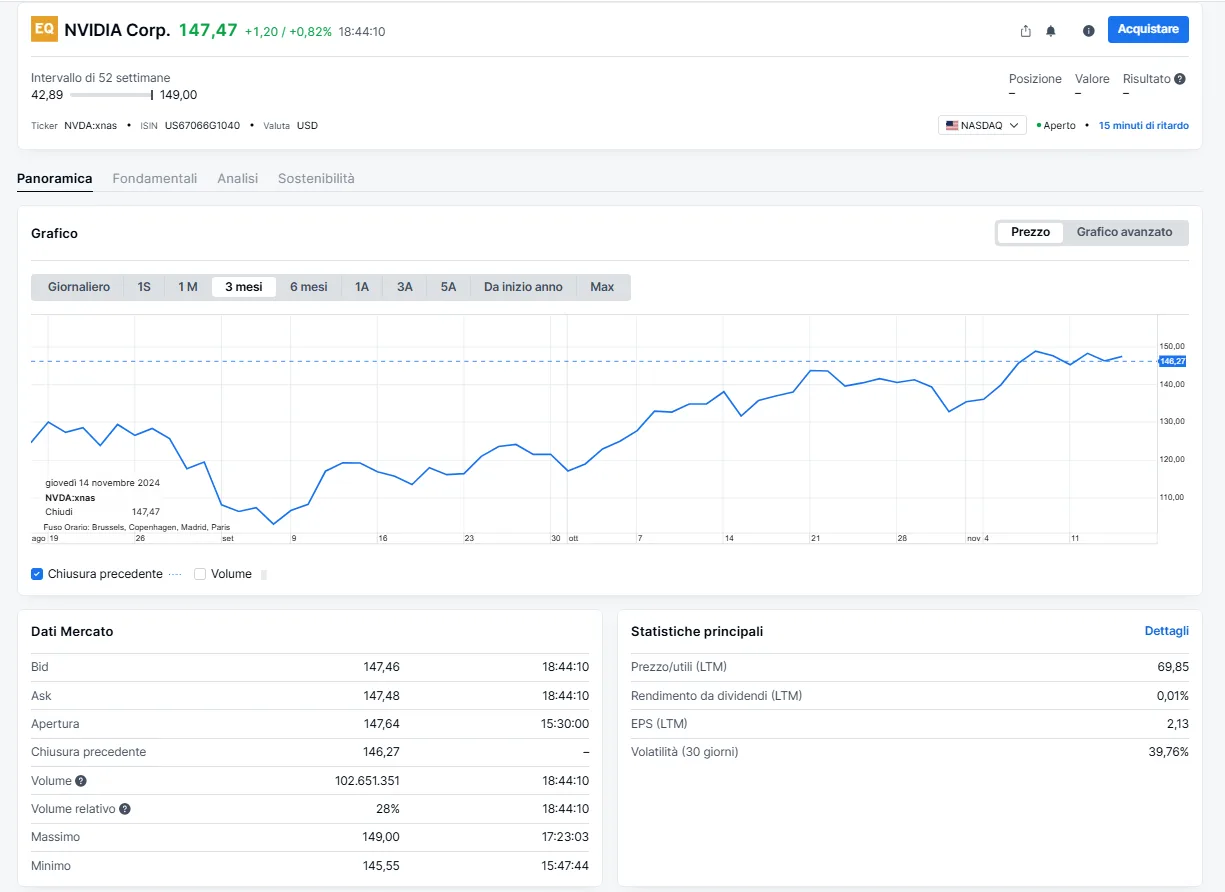Enable the Volume checkbox
This screenshot has height=892, width=1225.
[200, 574]
